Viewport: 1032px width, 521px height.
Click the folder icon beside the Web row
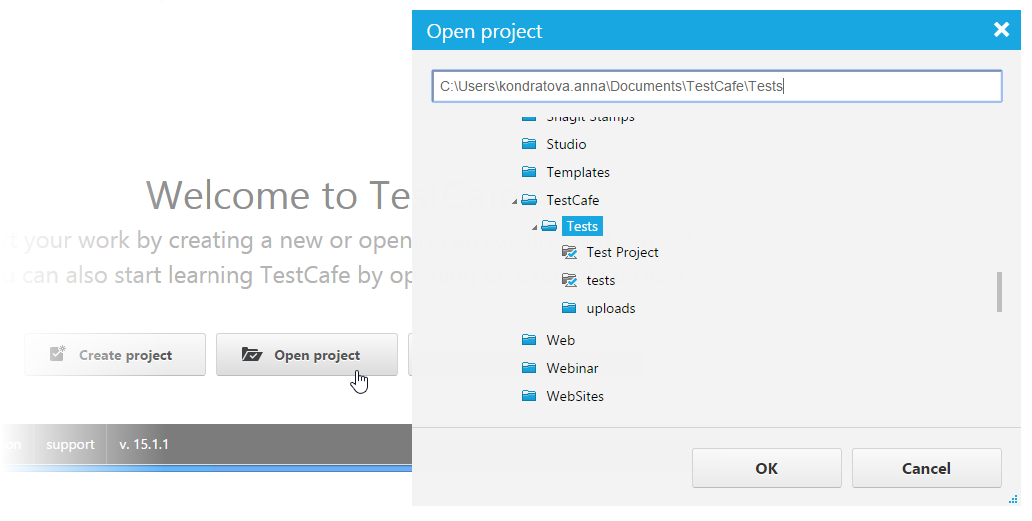[529, 340]
